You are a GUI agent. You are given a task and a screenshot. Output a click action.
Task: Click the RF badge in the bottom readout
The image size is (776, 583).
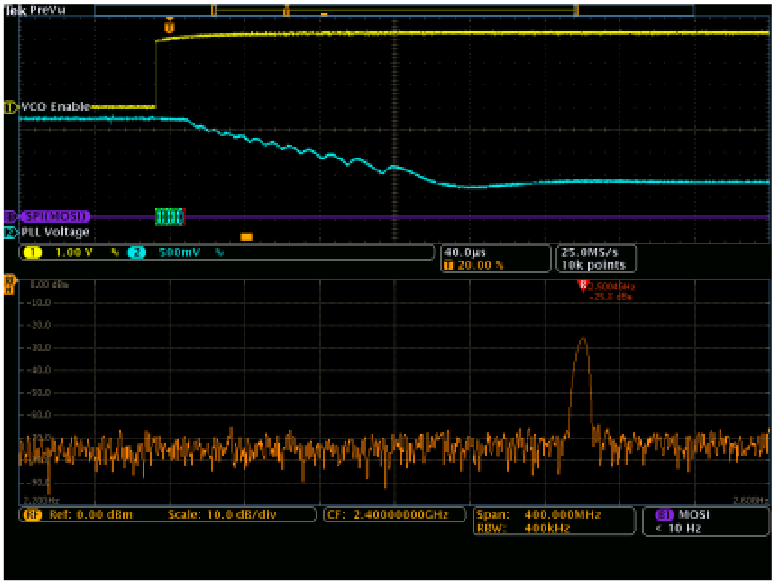[32, 515]
